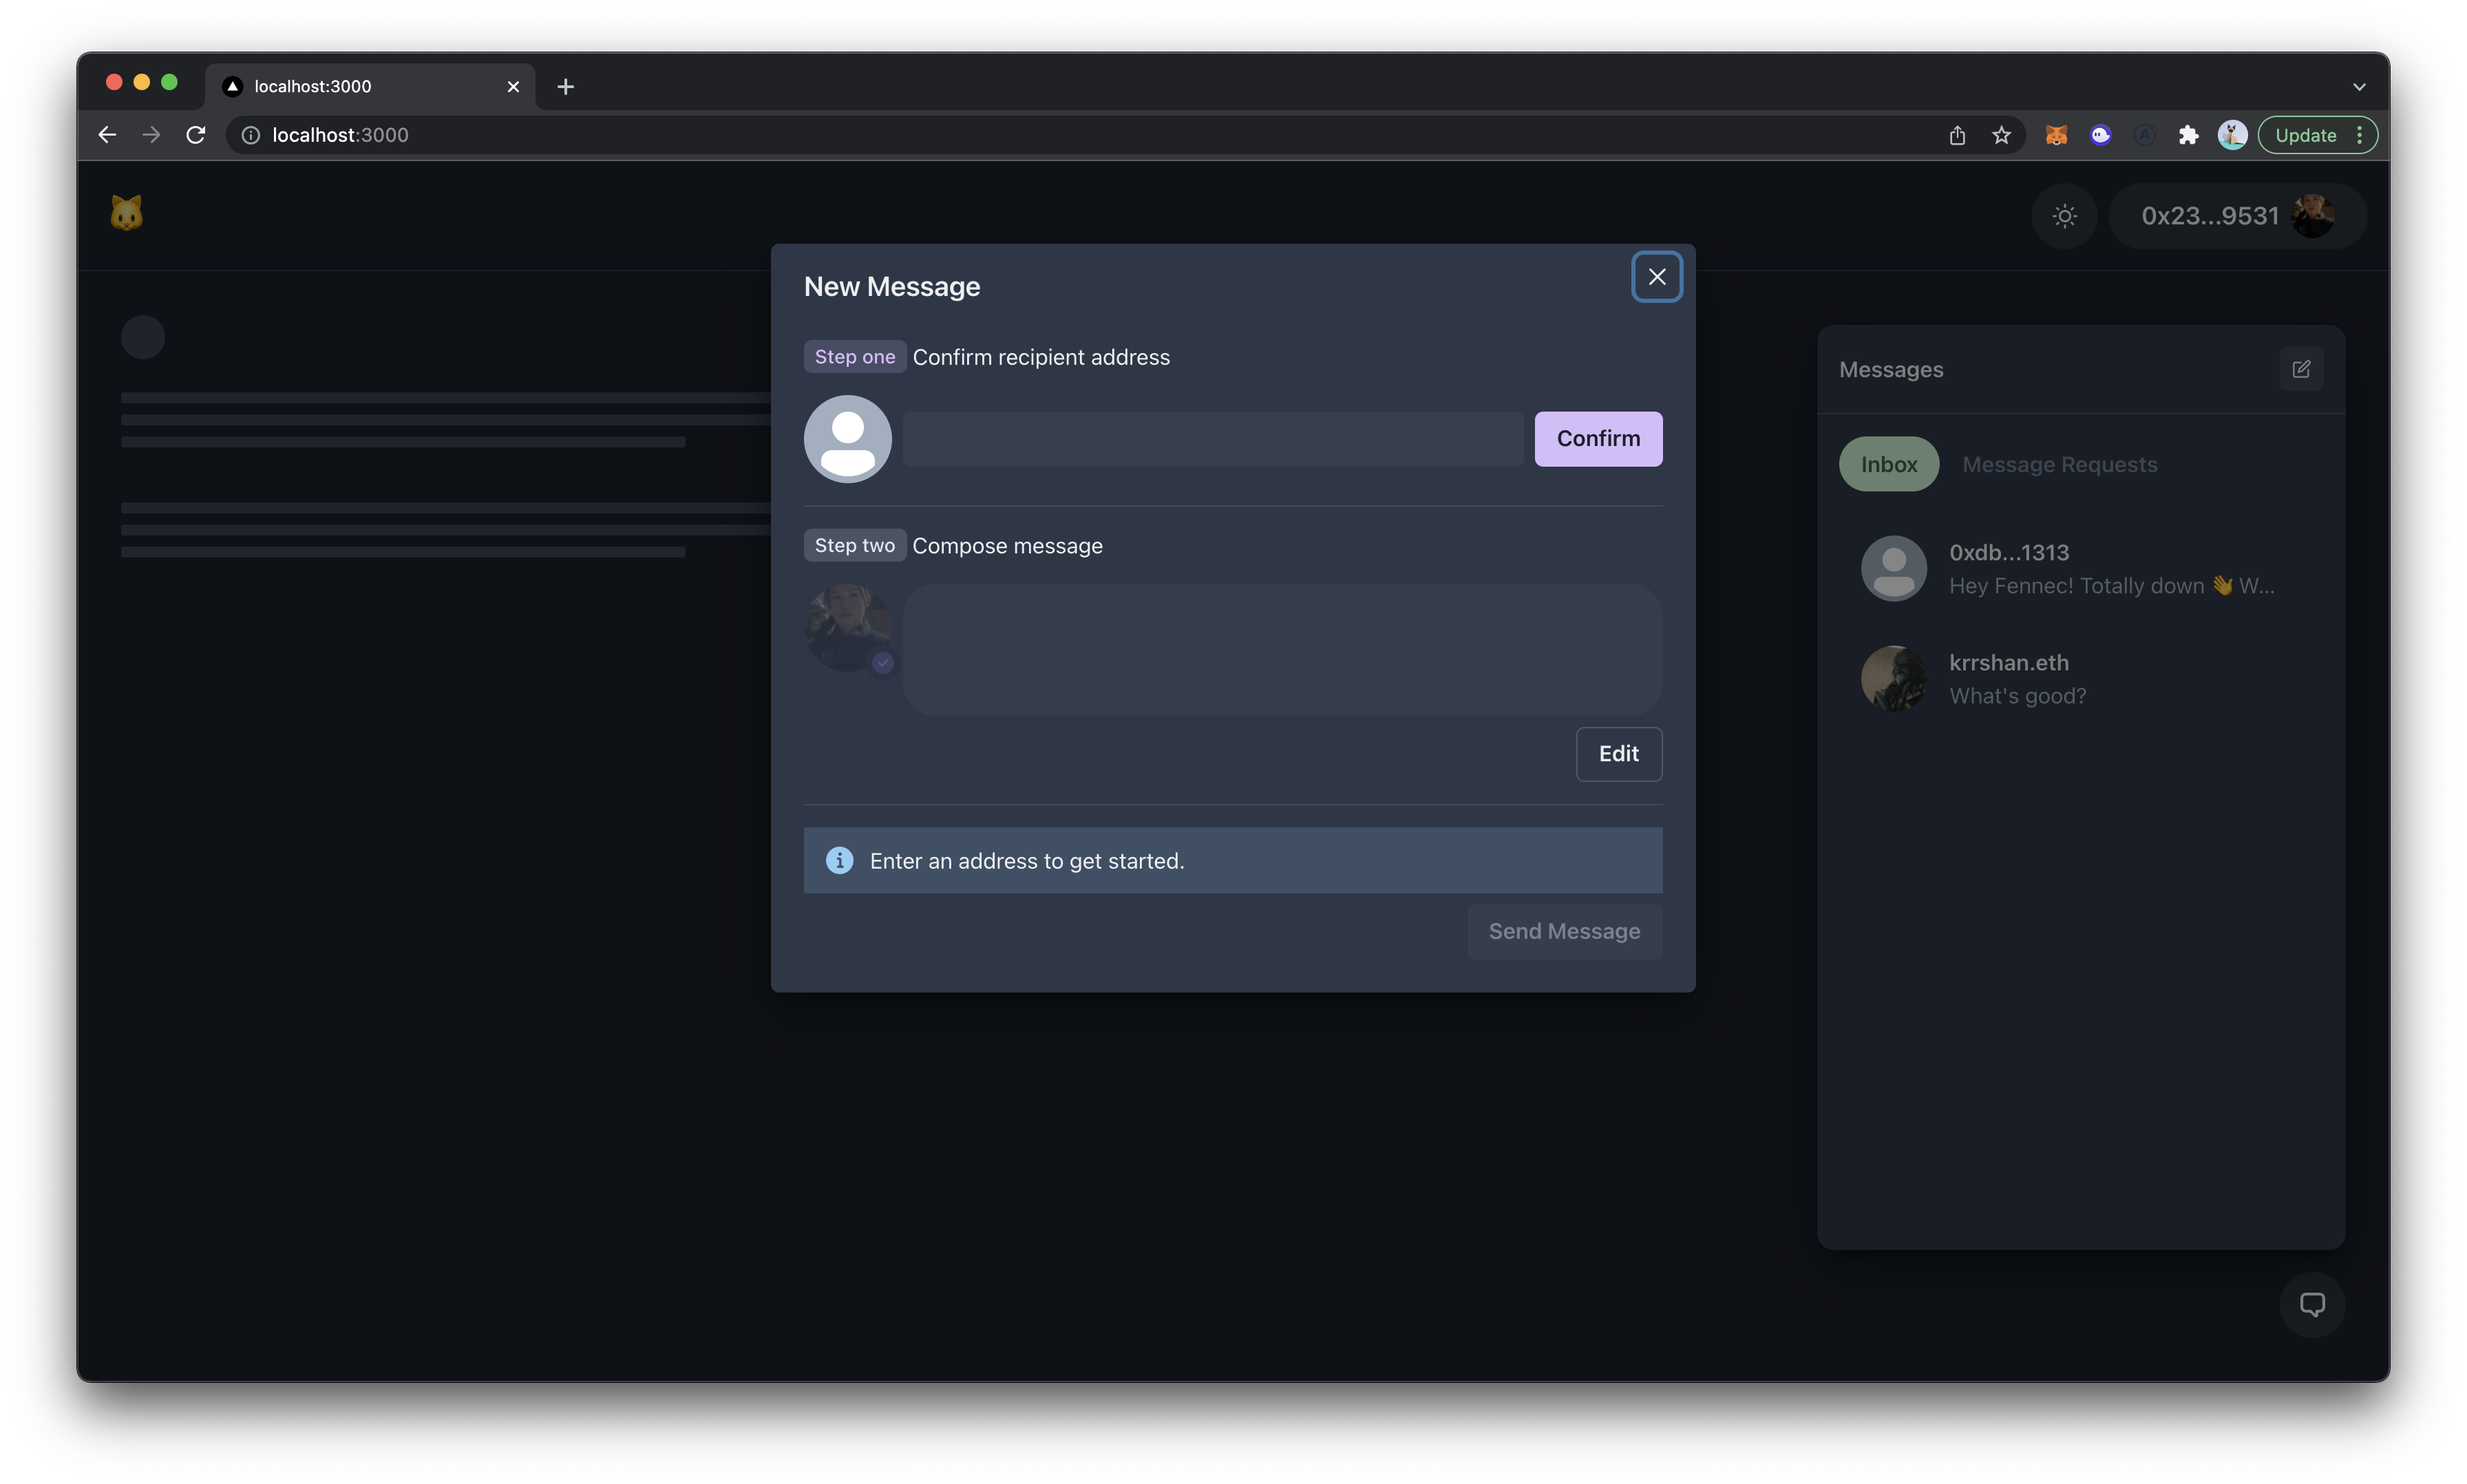Switch to the Inbox tab
2467x1484 pixels.
click(x=1889, y=462)
